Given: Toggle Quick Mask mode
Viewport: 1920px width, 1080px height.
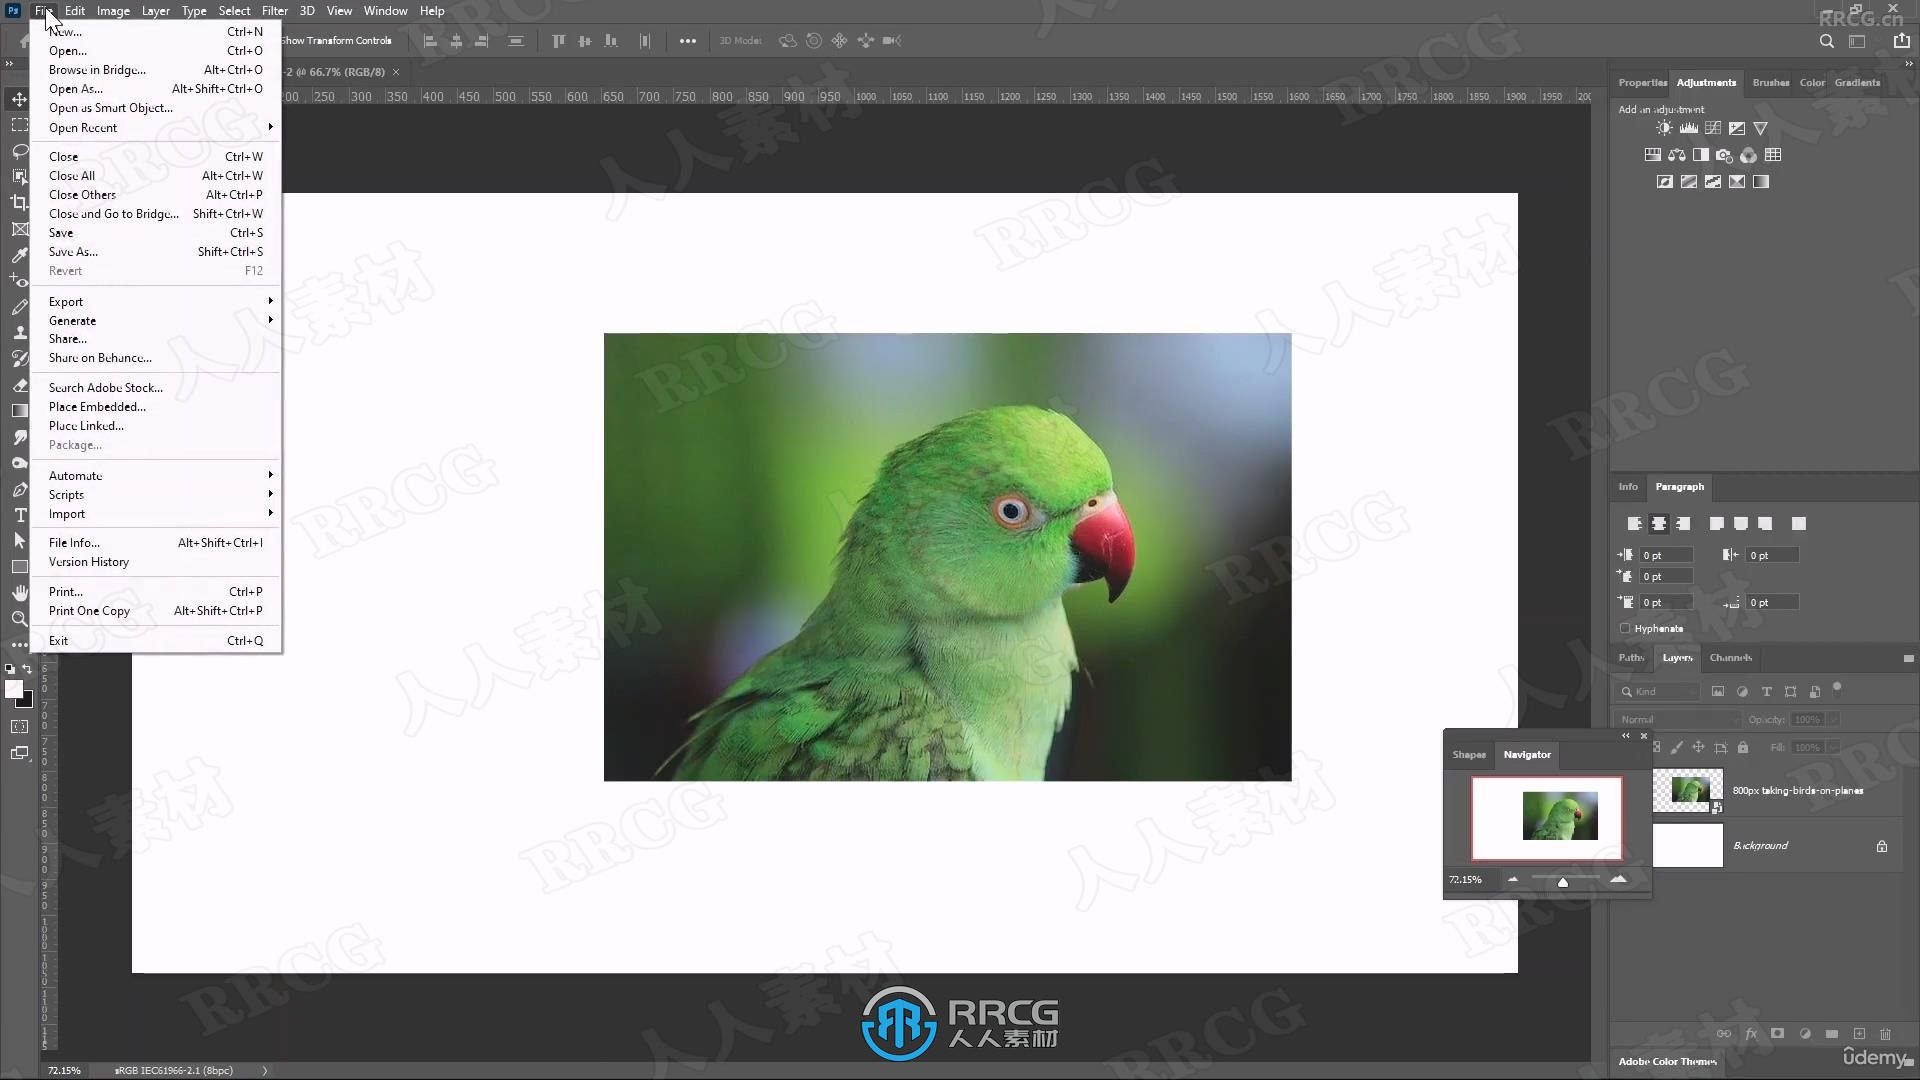Looking at the screenshot, I should [x=19, y=727].
